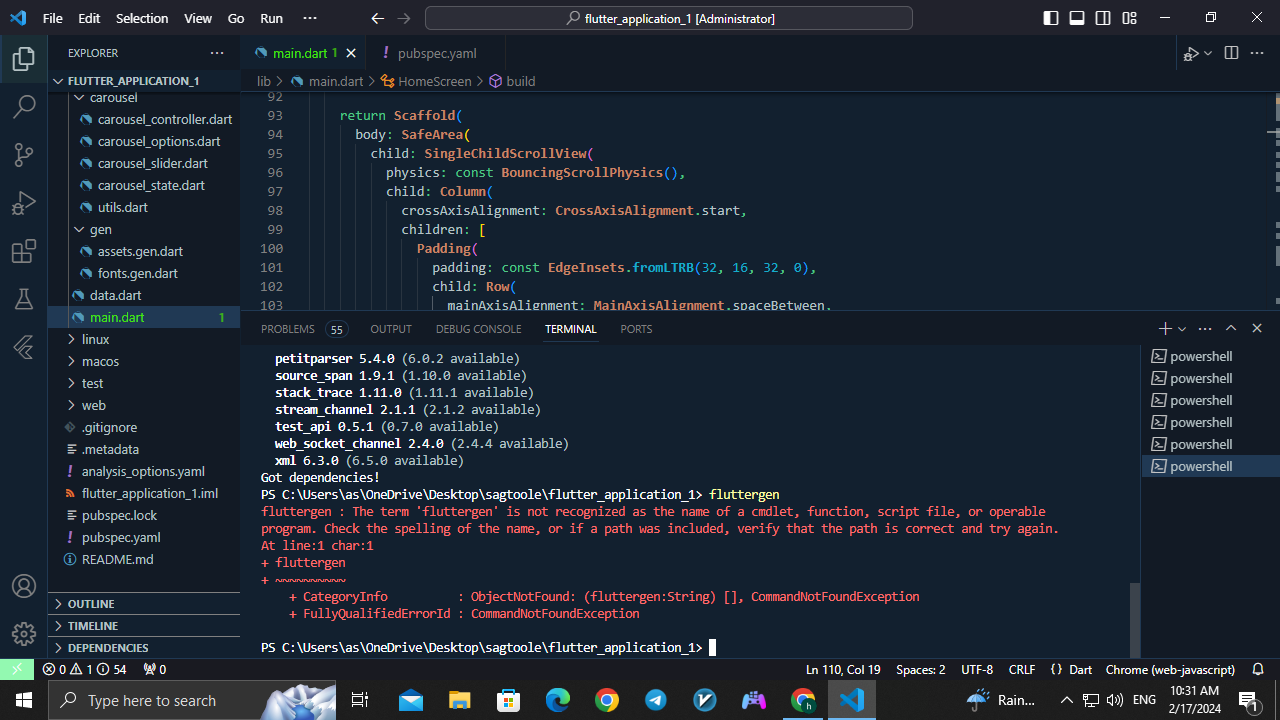Open the overflow menu ellipsis in menu bar
The image size is (1280, 720).
[x=309, y=18]
